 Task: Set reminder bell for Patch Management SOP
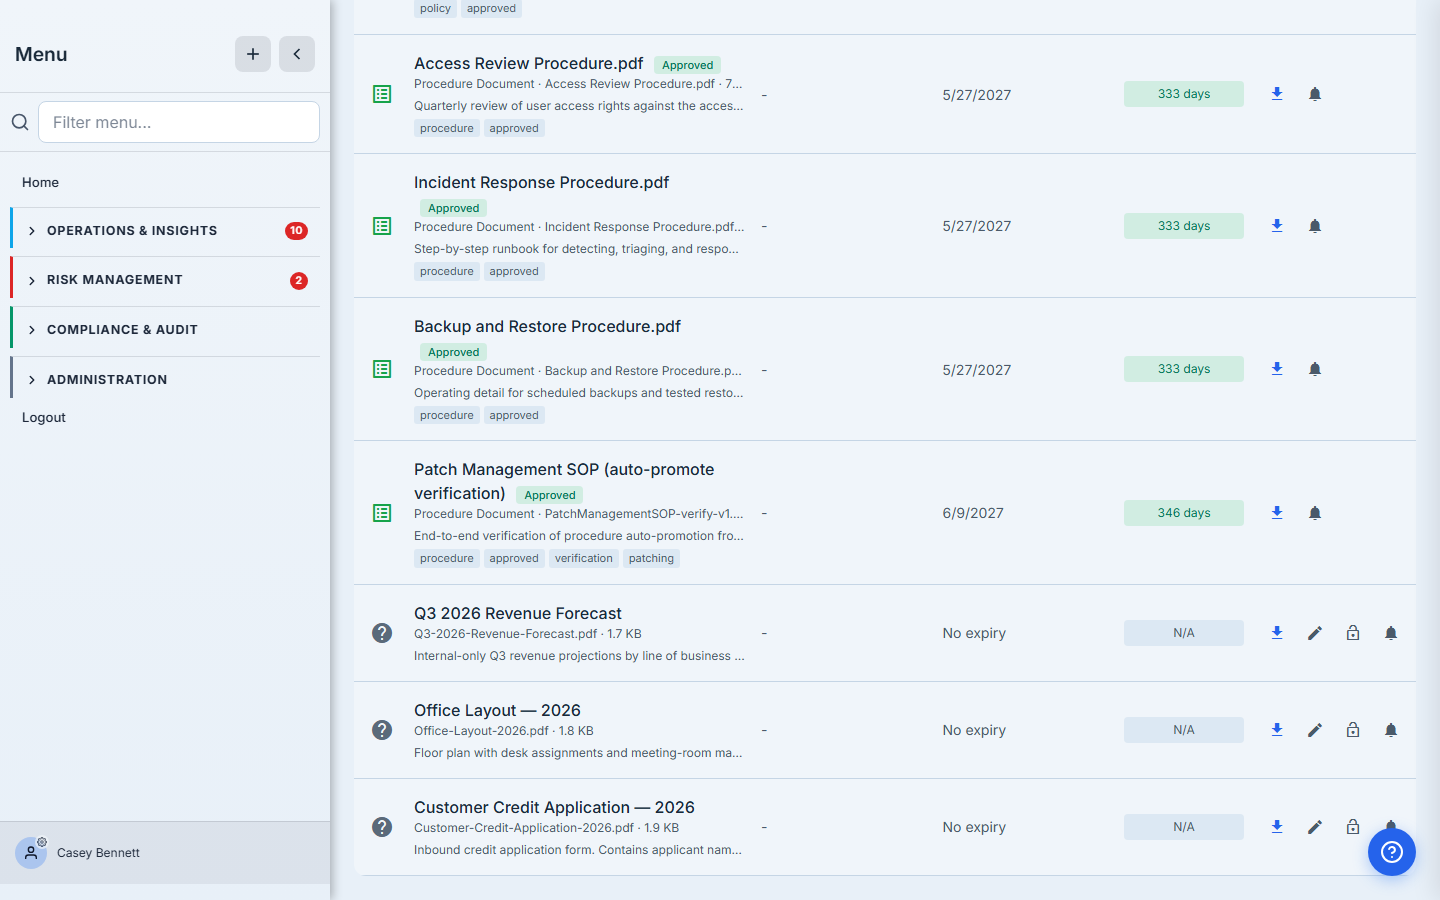click(1315, 513)
